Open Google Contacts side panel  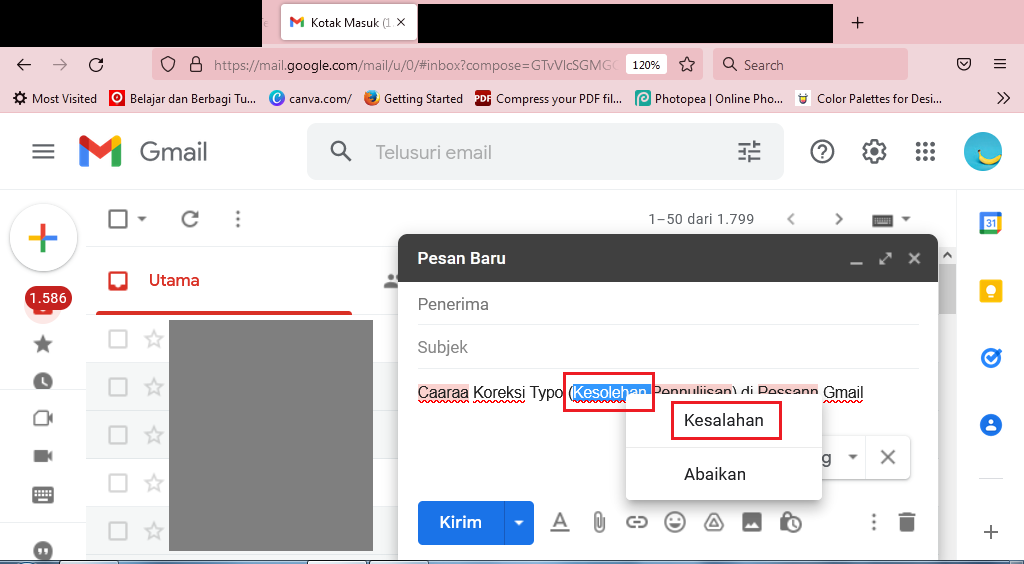(991, 425)
